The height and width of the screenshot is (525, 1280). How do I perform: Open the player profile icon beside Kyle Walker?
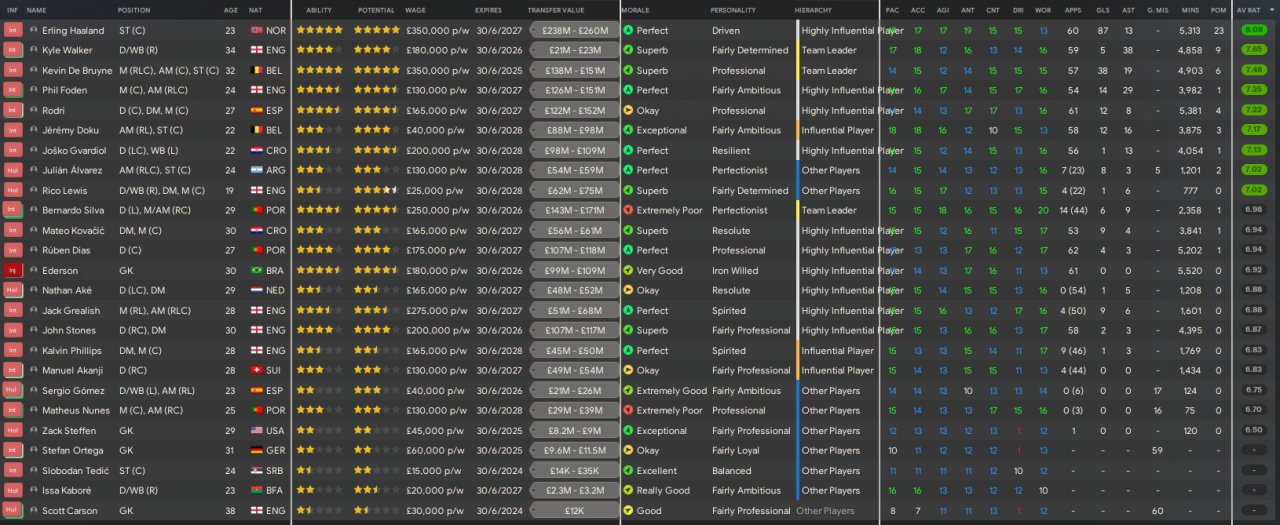pos(34,50)
